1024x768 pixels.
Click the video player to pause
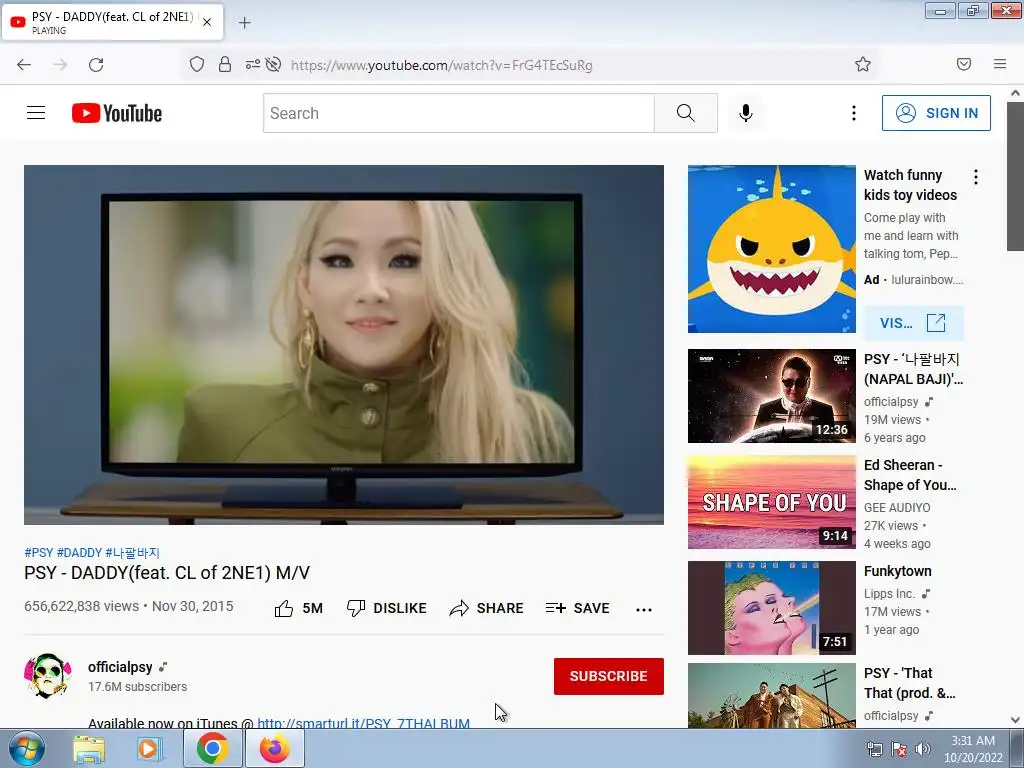[x=344, y=345]
